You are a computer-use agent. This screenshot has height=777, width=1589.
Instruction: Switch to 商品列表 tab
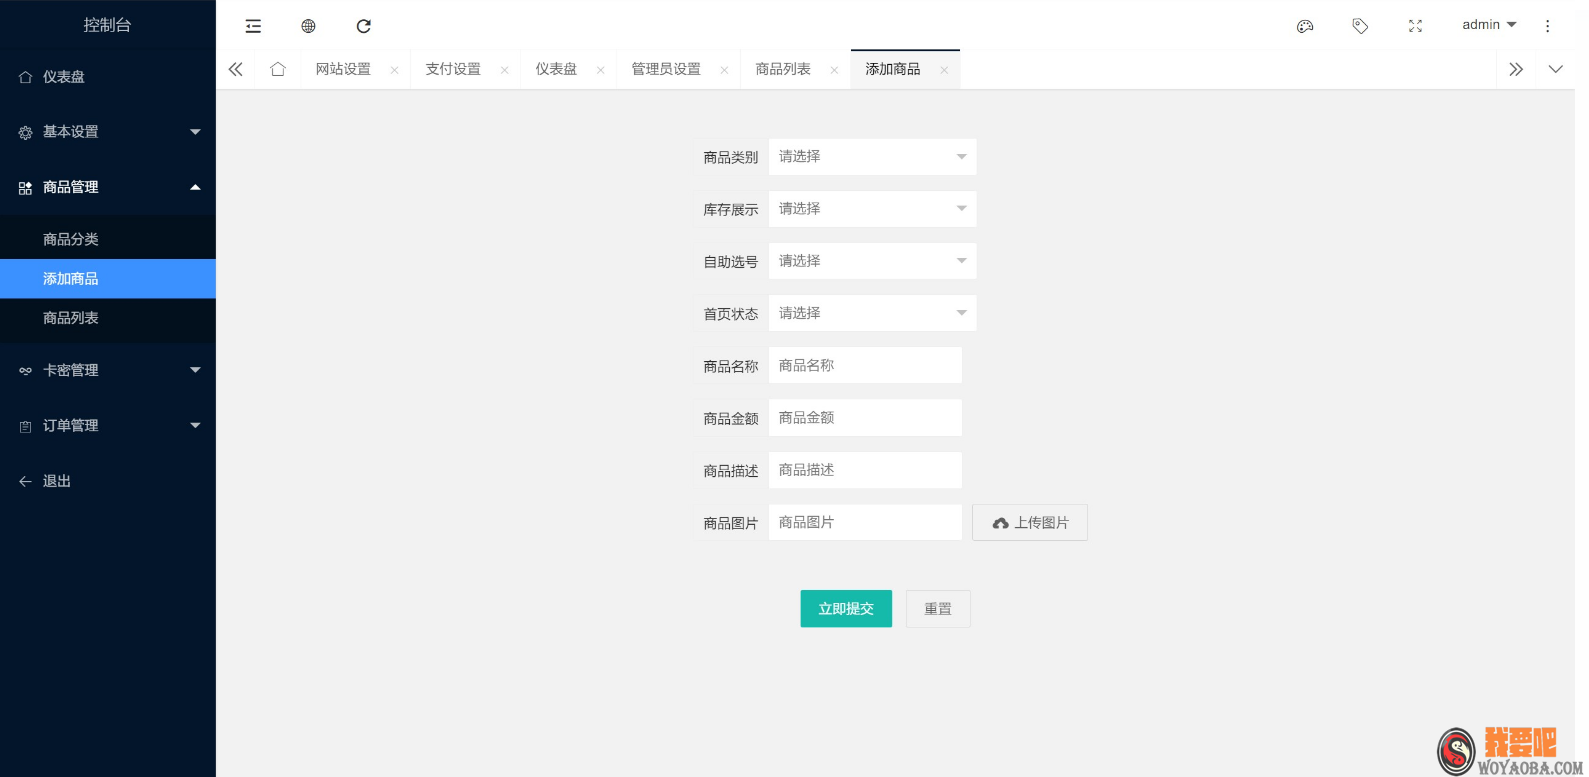coord(783,69)
